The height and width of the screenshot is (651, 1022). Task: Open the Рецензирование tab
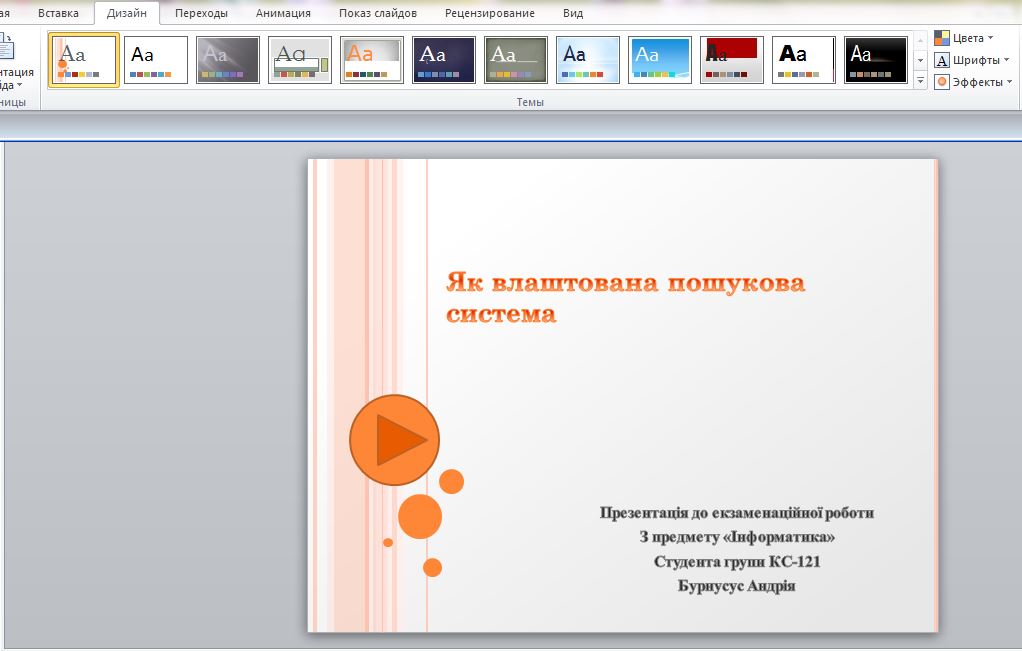(x=489, y=13)
